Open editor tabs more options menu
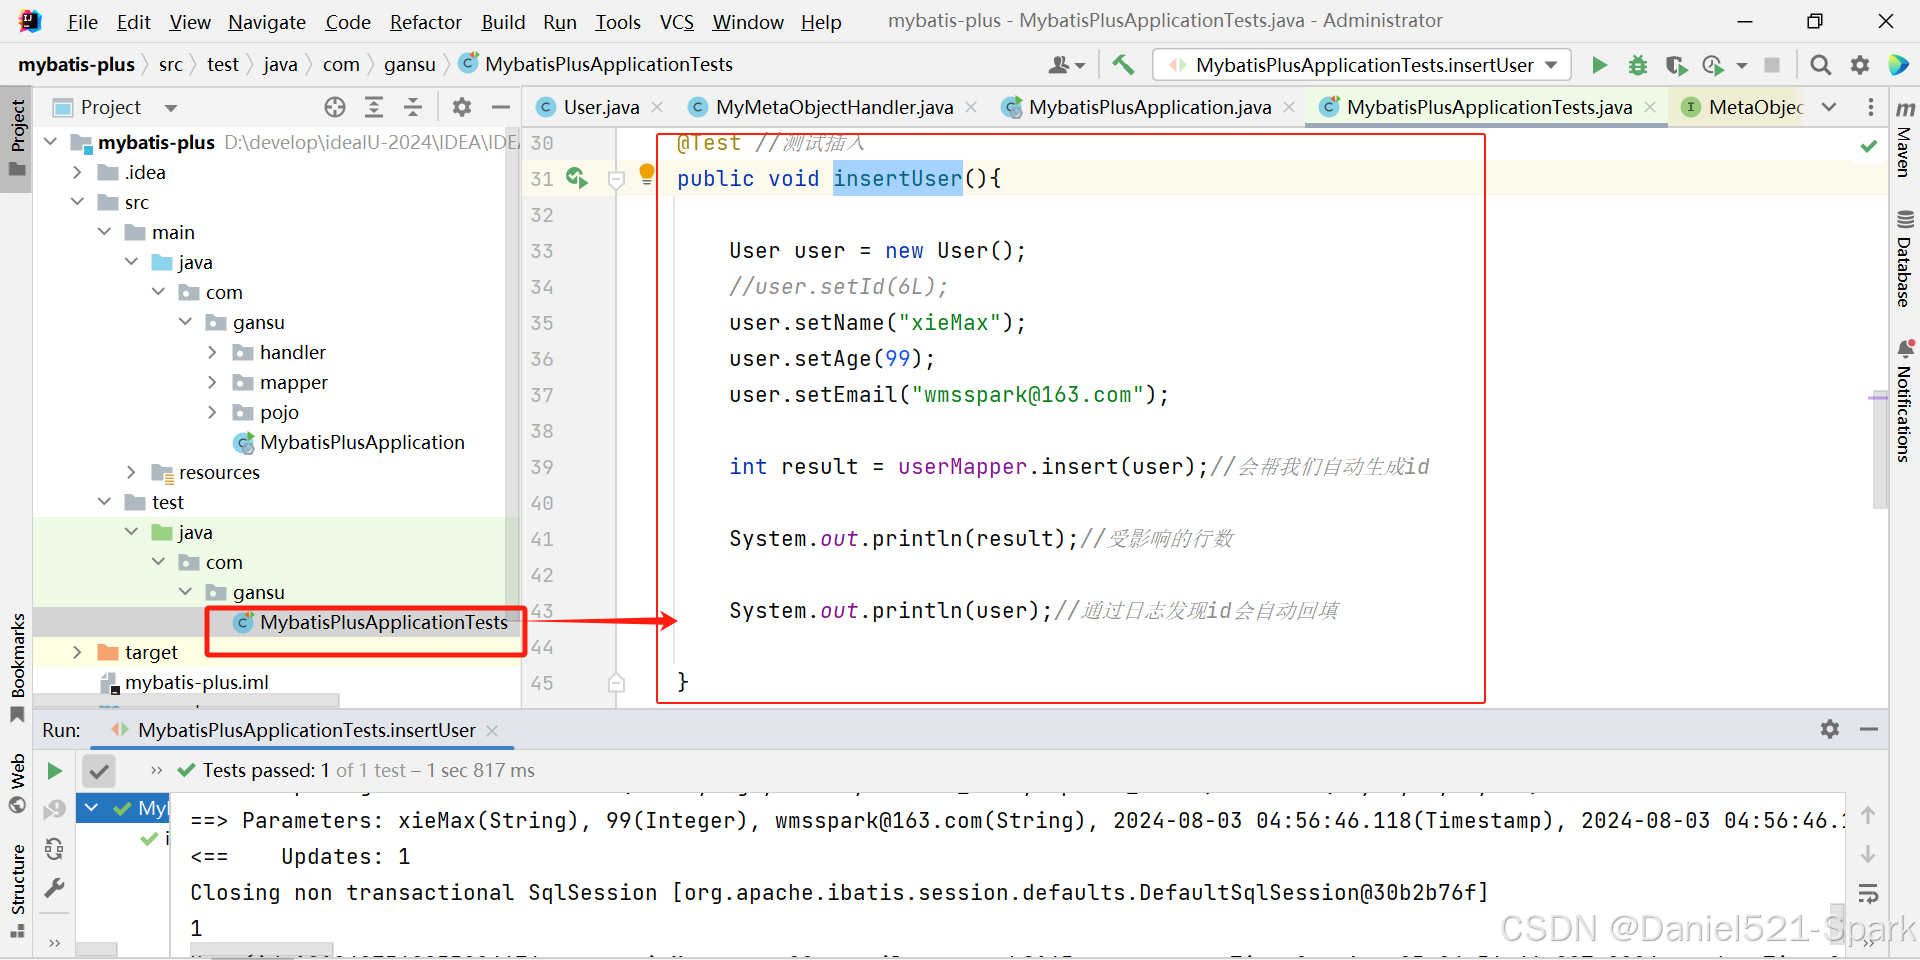Screen dimensions: 1920x960 1871,107
